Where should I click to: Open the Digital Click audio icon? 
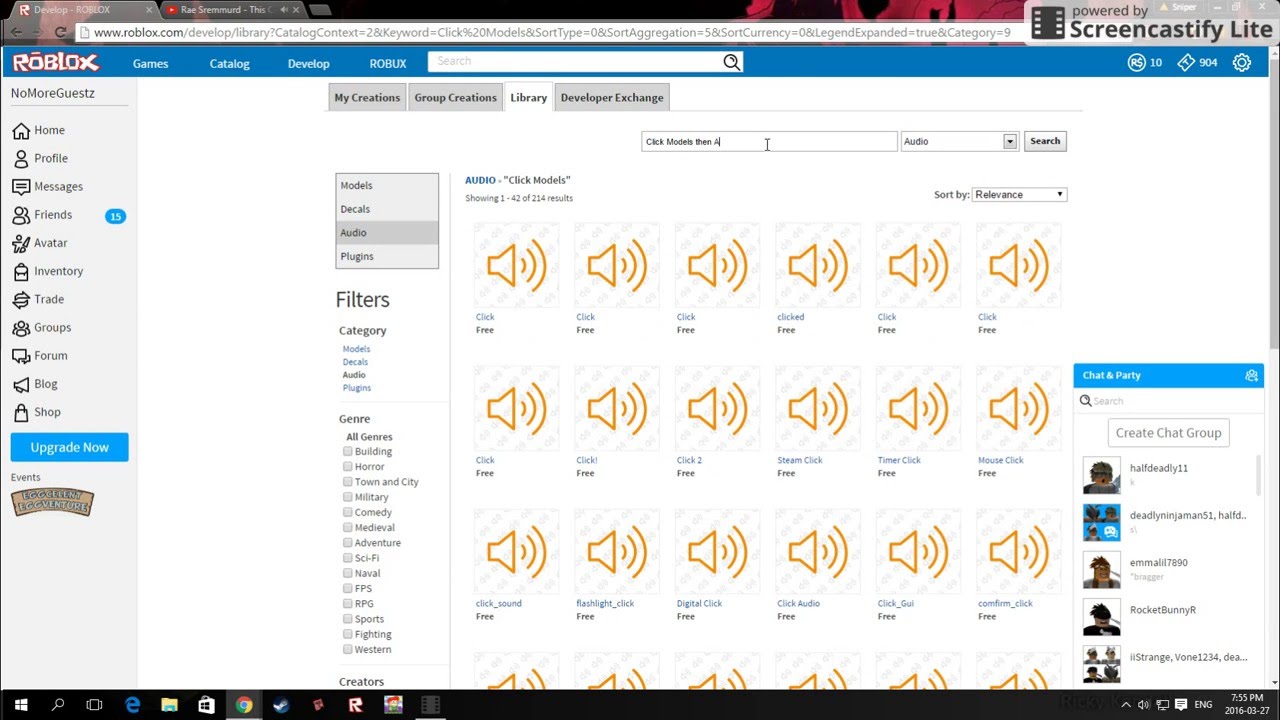(x=717, y=552)
